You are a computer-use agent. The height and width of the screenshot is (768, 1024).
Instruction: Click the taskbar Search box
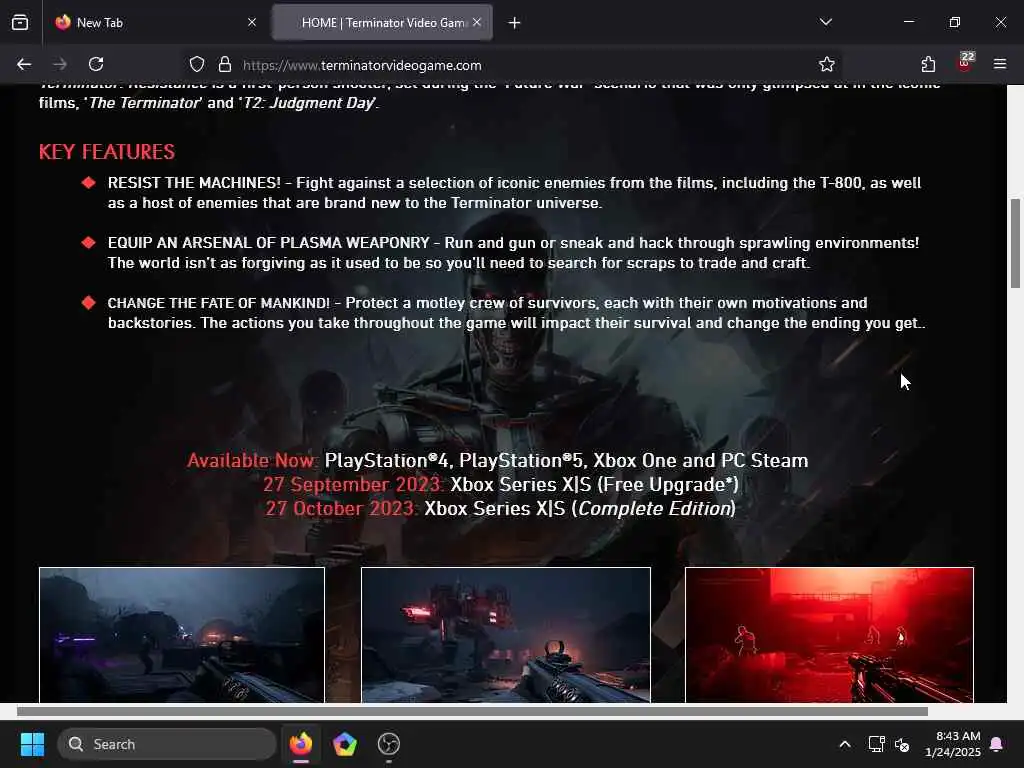tap(167, 744)
